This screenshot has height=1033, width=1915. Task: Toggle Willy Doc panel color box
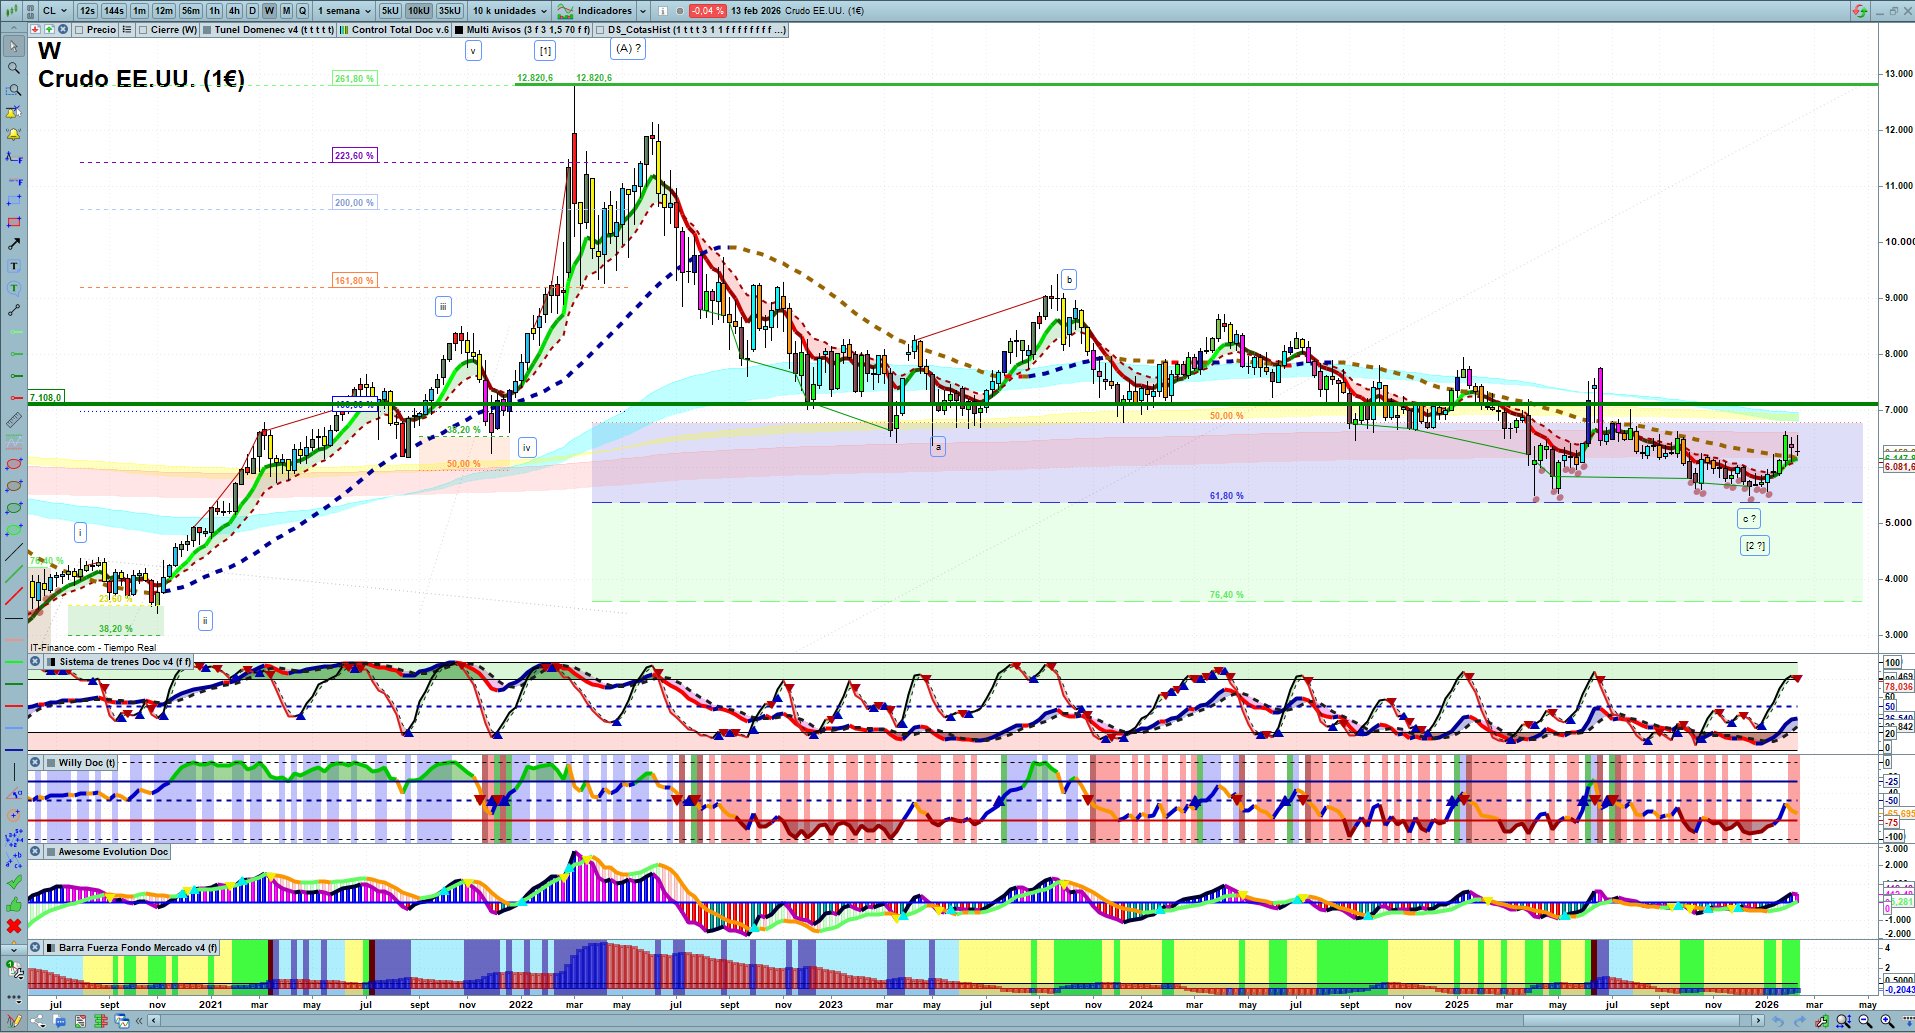(x=51, y=763)
